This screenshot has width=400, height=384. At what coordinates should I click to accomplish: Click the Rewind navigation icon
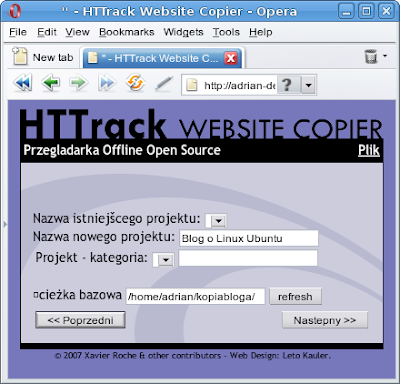[23, 83]
